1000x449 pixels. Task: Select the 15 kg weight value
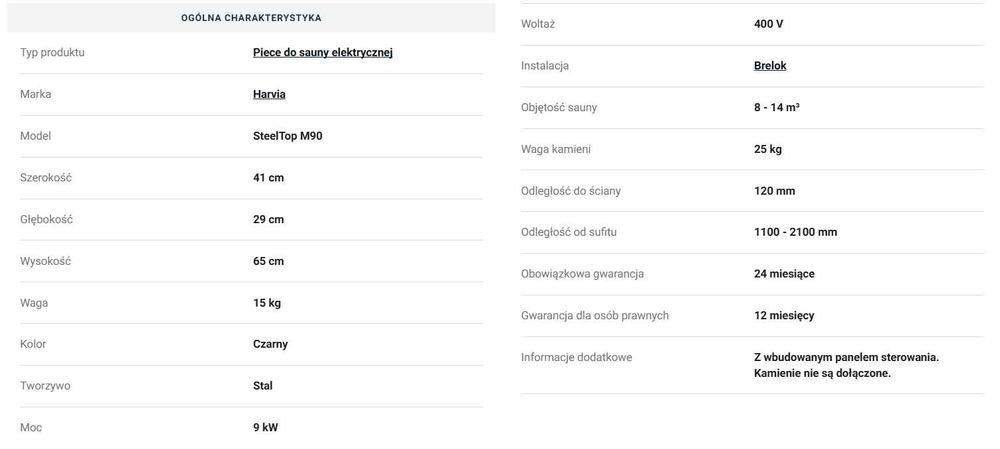[x=267, y=302]
